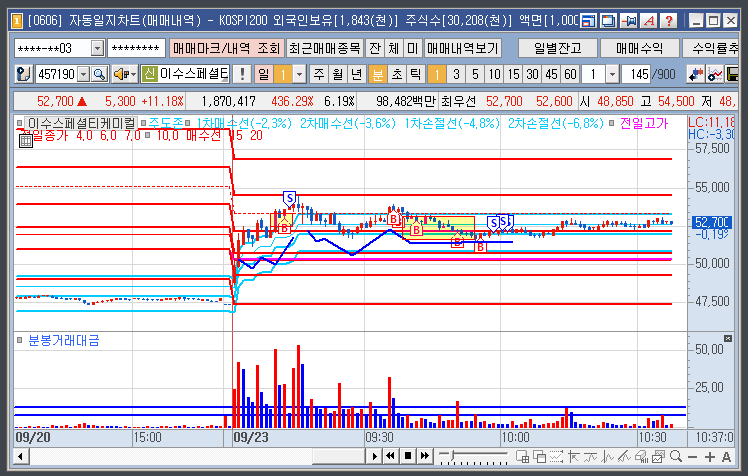
Task: Close the 분봉거래대금 pane with small x
Action: click(727, 338)
